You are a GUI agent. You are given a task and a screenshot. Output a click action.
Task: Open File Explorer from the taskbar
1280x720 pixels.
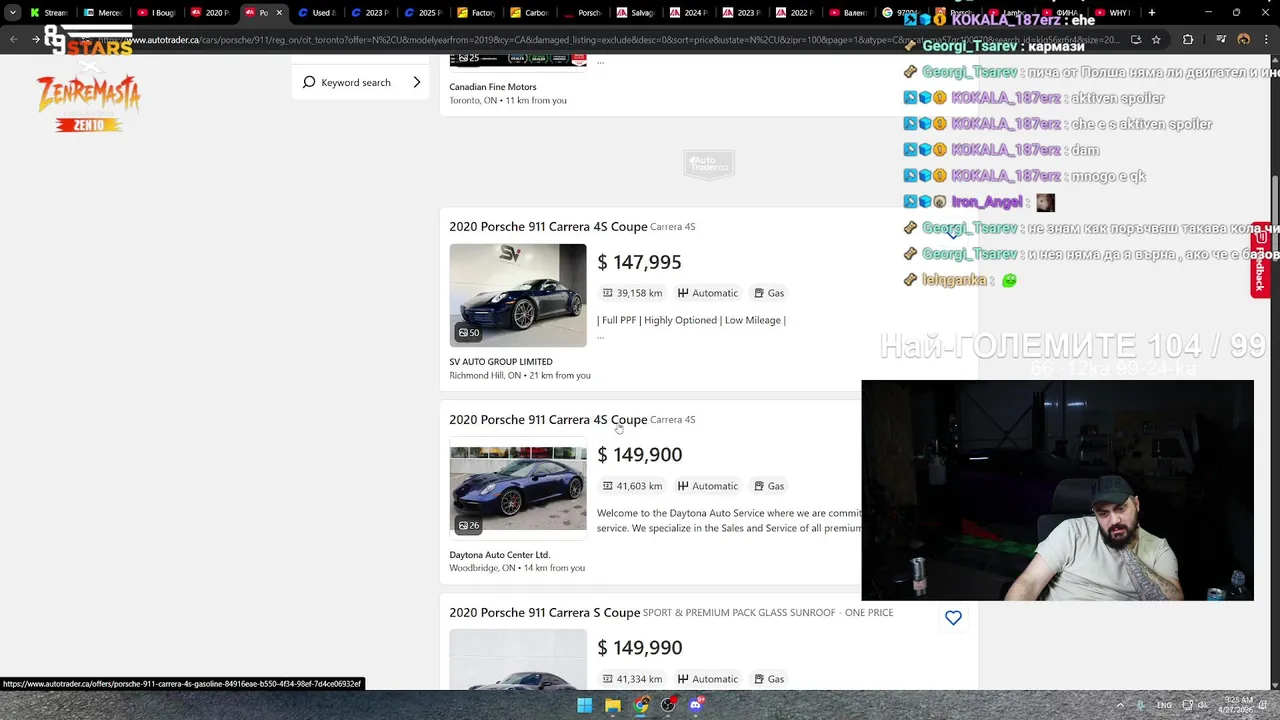pyautogui.click(x=613, y=705)
